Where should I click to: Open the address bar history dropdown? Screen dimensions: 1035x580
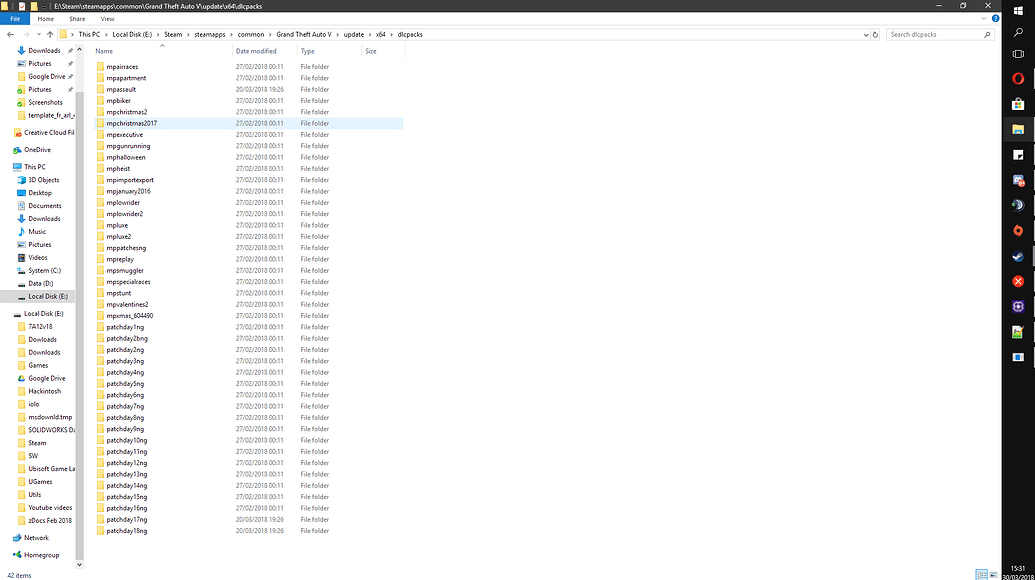pyautogui.click(x=866, y=33)
